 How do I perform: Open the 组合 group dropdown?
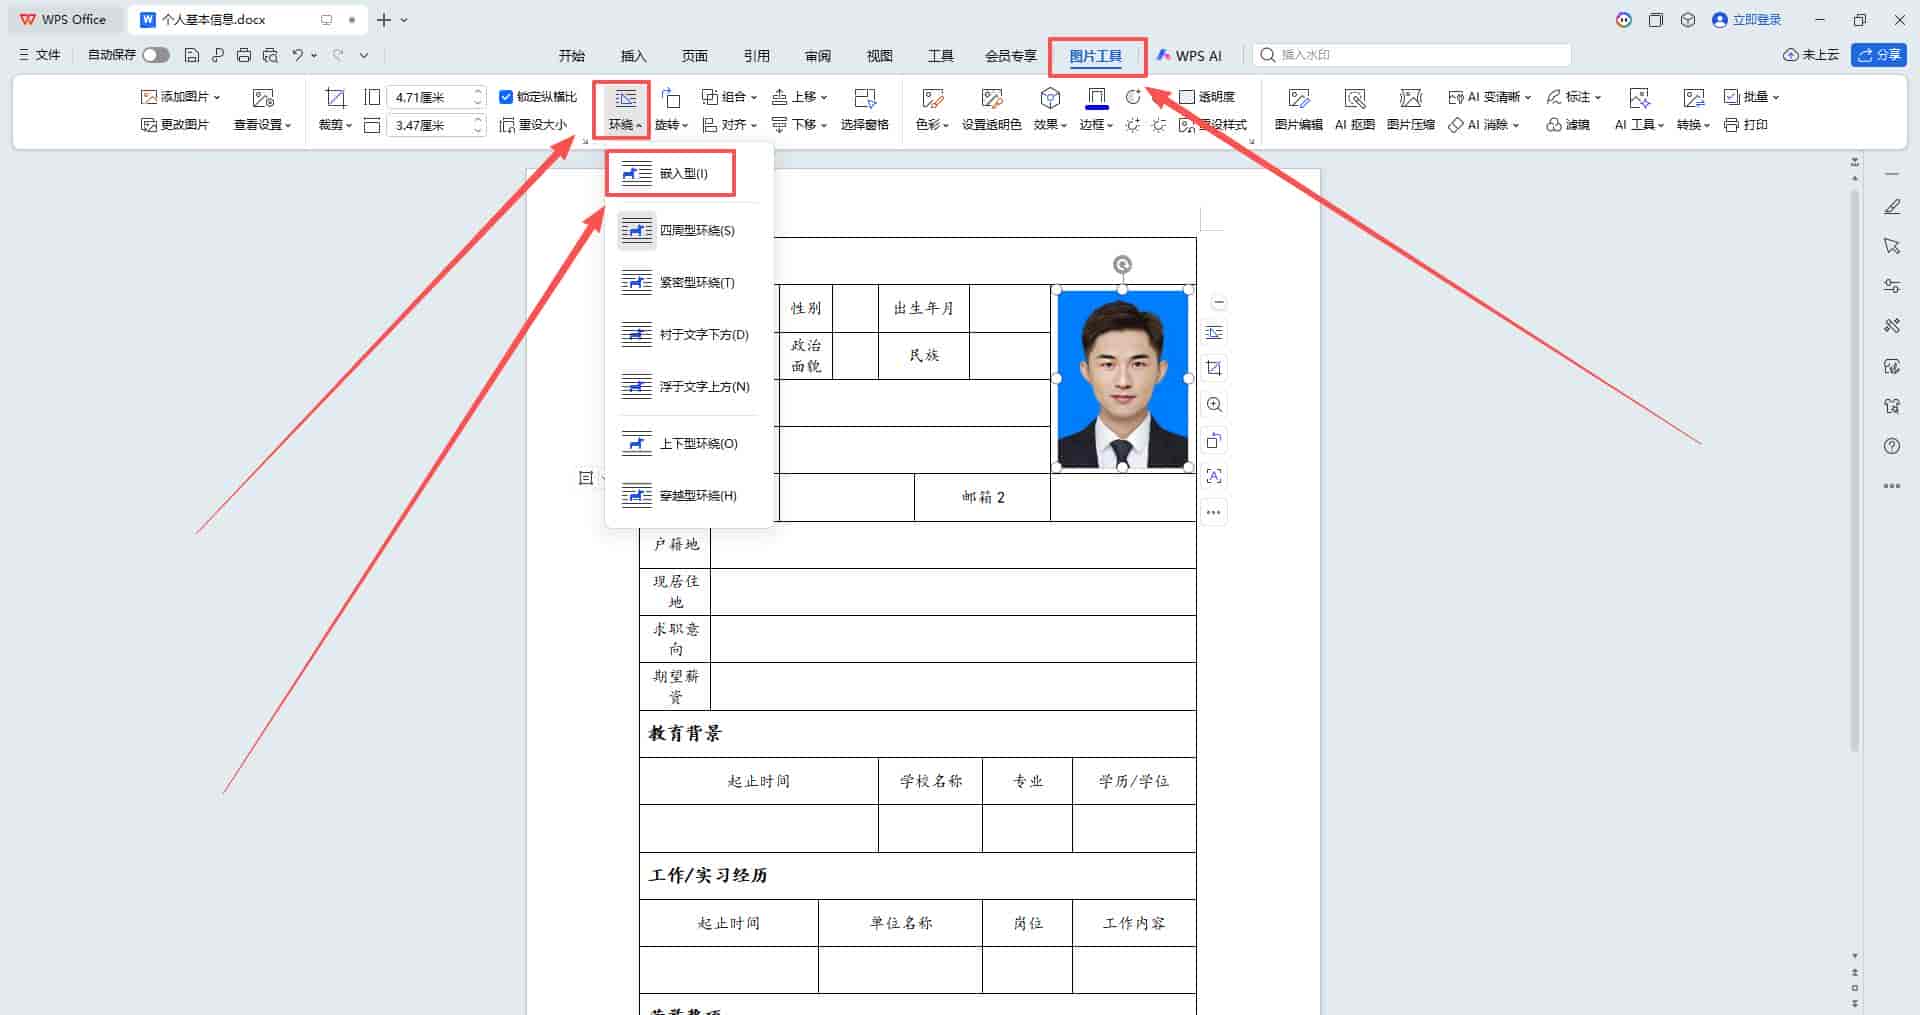pyautogui.click(x=729, y=97)
